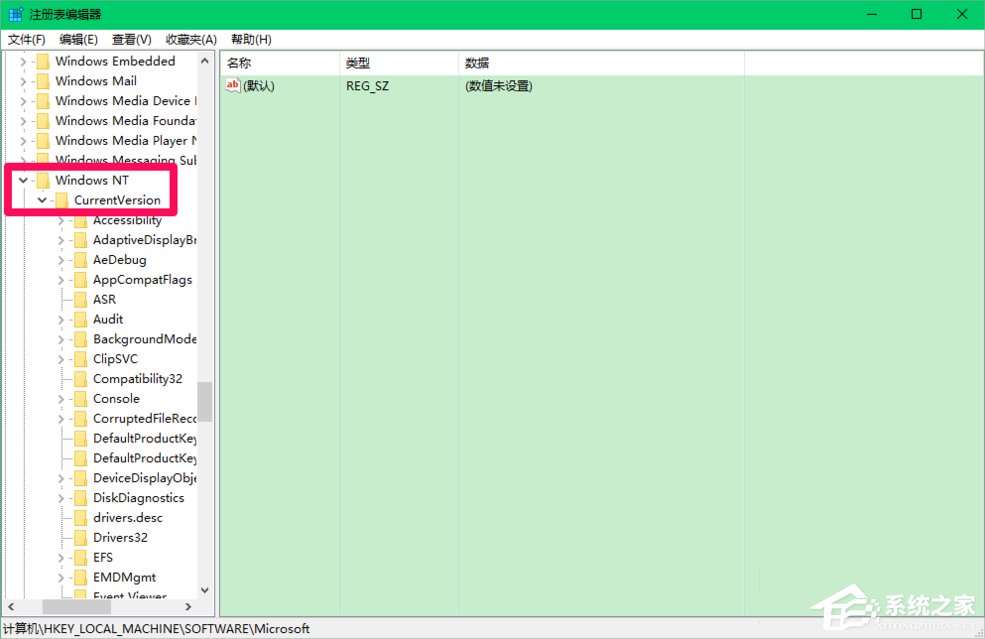
Task: Select the ClipSVC folder icon
Action: [82, 358]
